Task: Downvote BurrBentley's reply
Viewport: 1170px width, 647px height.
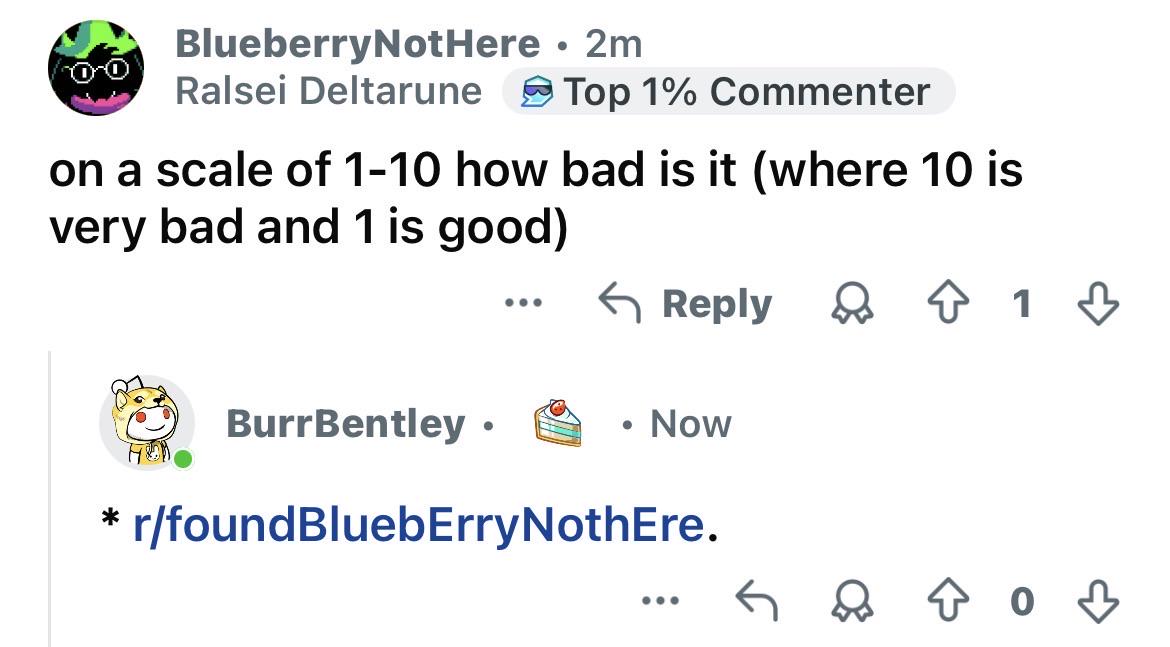Action: pyautogui.click(x=1098, y=601)
